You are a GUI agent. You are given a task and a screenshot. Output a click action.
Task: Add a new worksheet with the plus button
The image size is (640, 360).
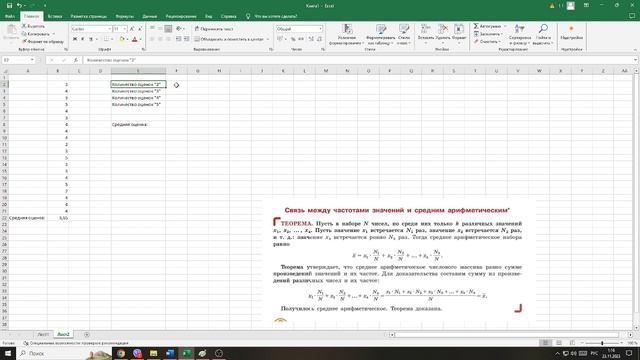(x=87, y=334)
